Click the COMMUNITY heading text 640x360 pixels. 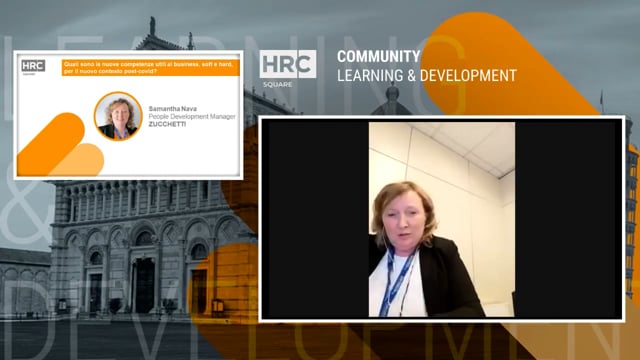[378, 56]
